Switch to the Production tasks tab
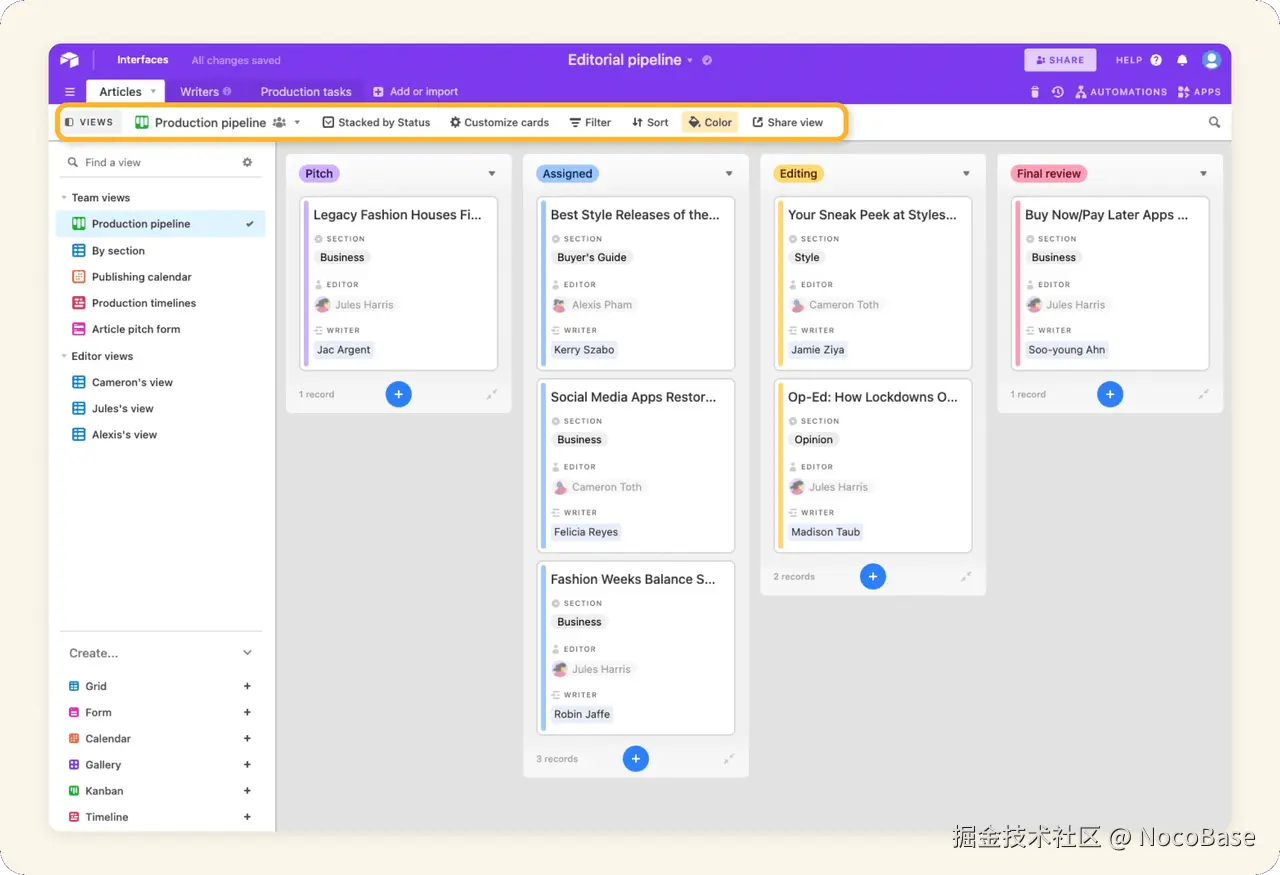Viewport: 1280px width, 875px height. [x=306, y=91]
